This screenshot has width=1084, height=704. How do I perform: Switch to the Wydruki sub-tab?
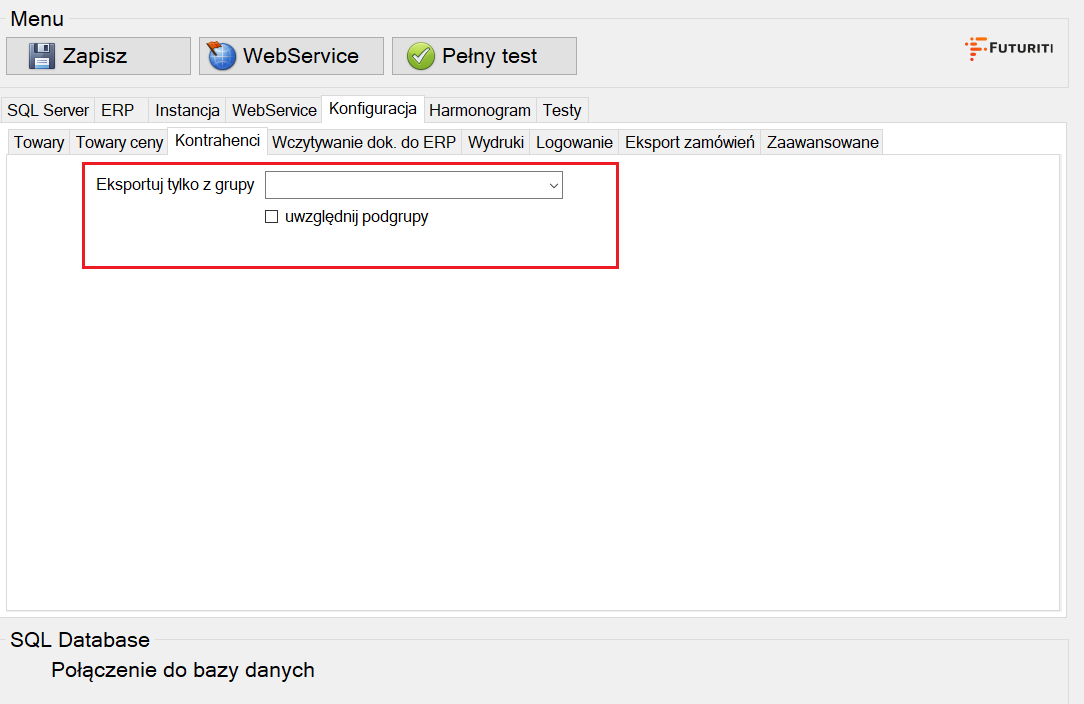coord(496,142)
